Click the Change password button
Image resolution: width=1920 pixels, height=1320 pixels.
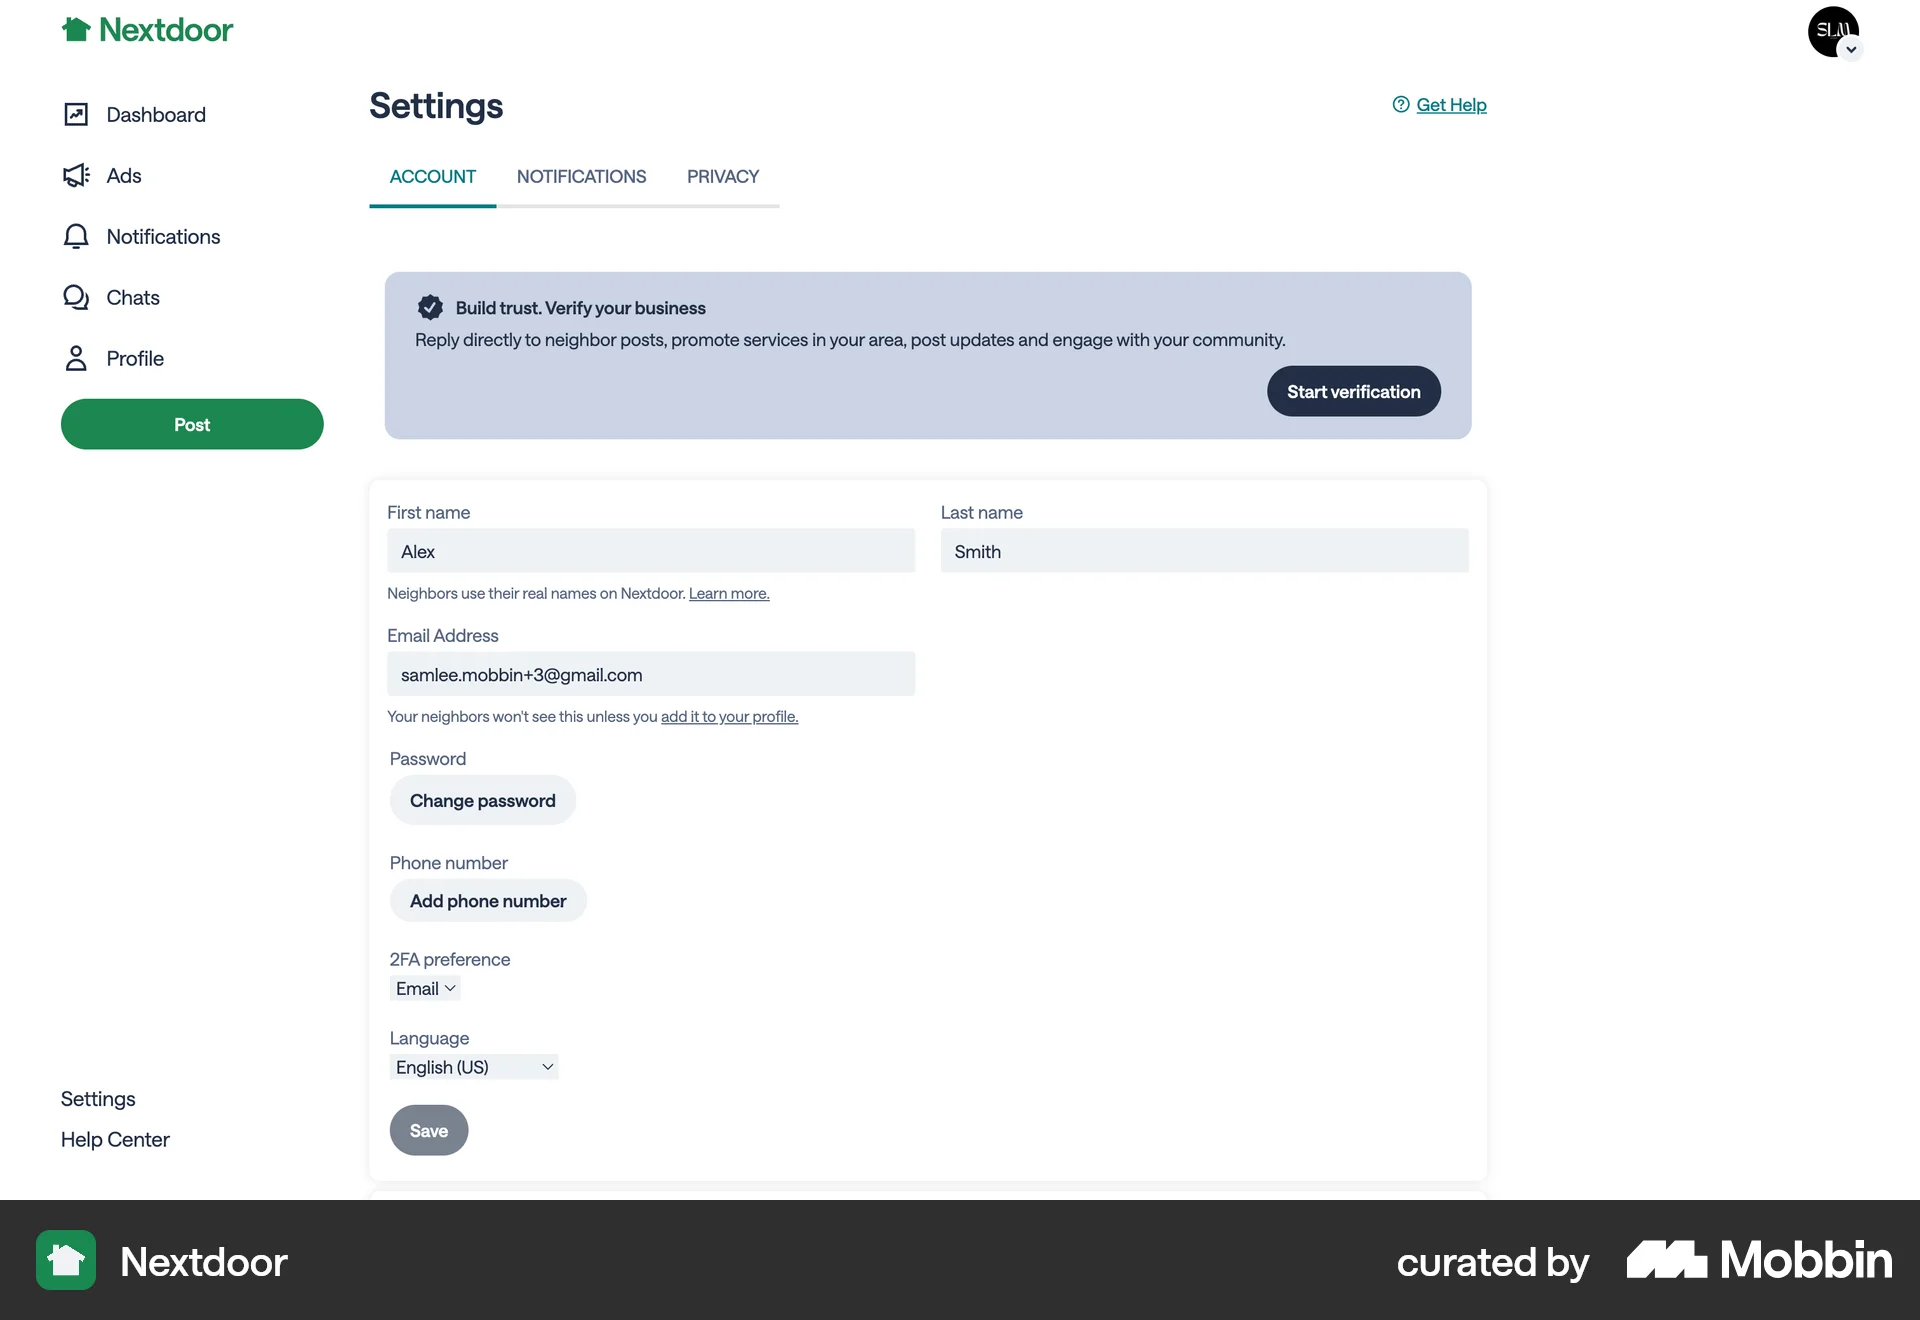[x=482, y=800]
